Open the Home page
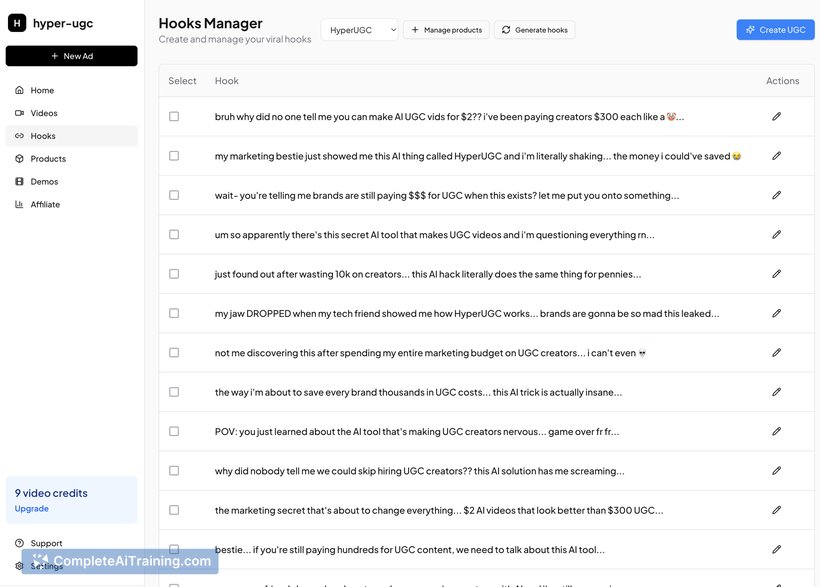Image resolution: width=820 pixels, height=587 pixels. [x=72, y=90]
